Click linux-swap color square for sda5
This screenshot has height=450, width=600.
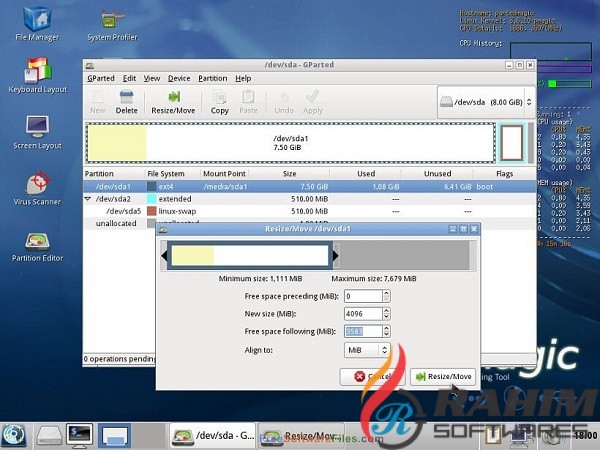pos(152,211)
